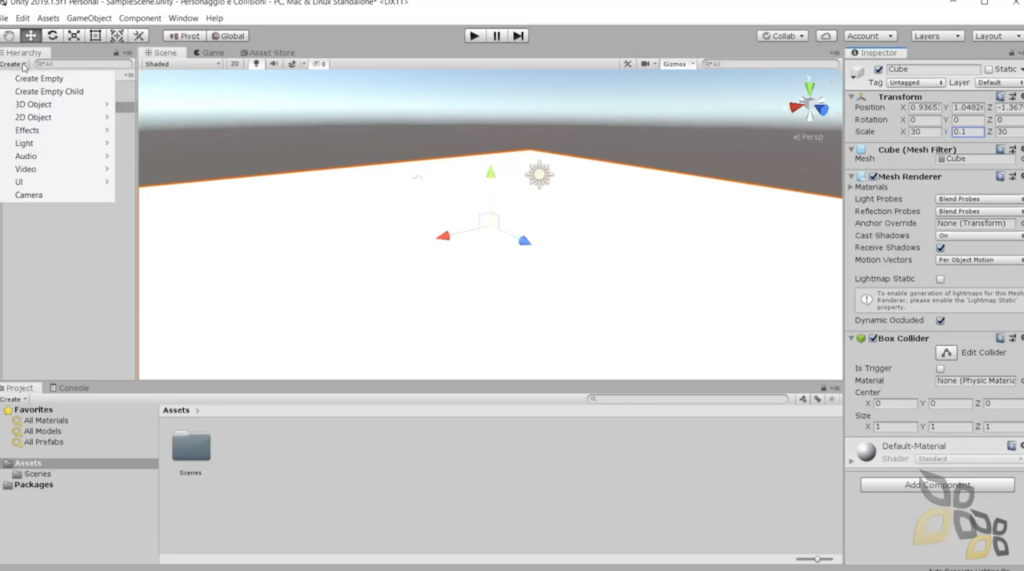Toggle Pivot/Center handle position
The height and width of the screenshot is (571, 1024).
coord(184,36)
